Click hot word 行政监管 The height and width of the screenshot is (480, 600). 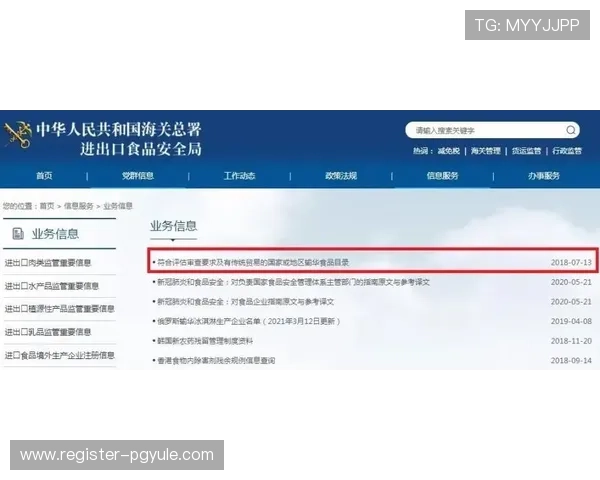567,151
